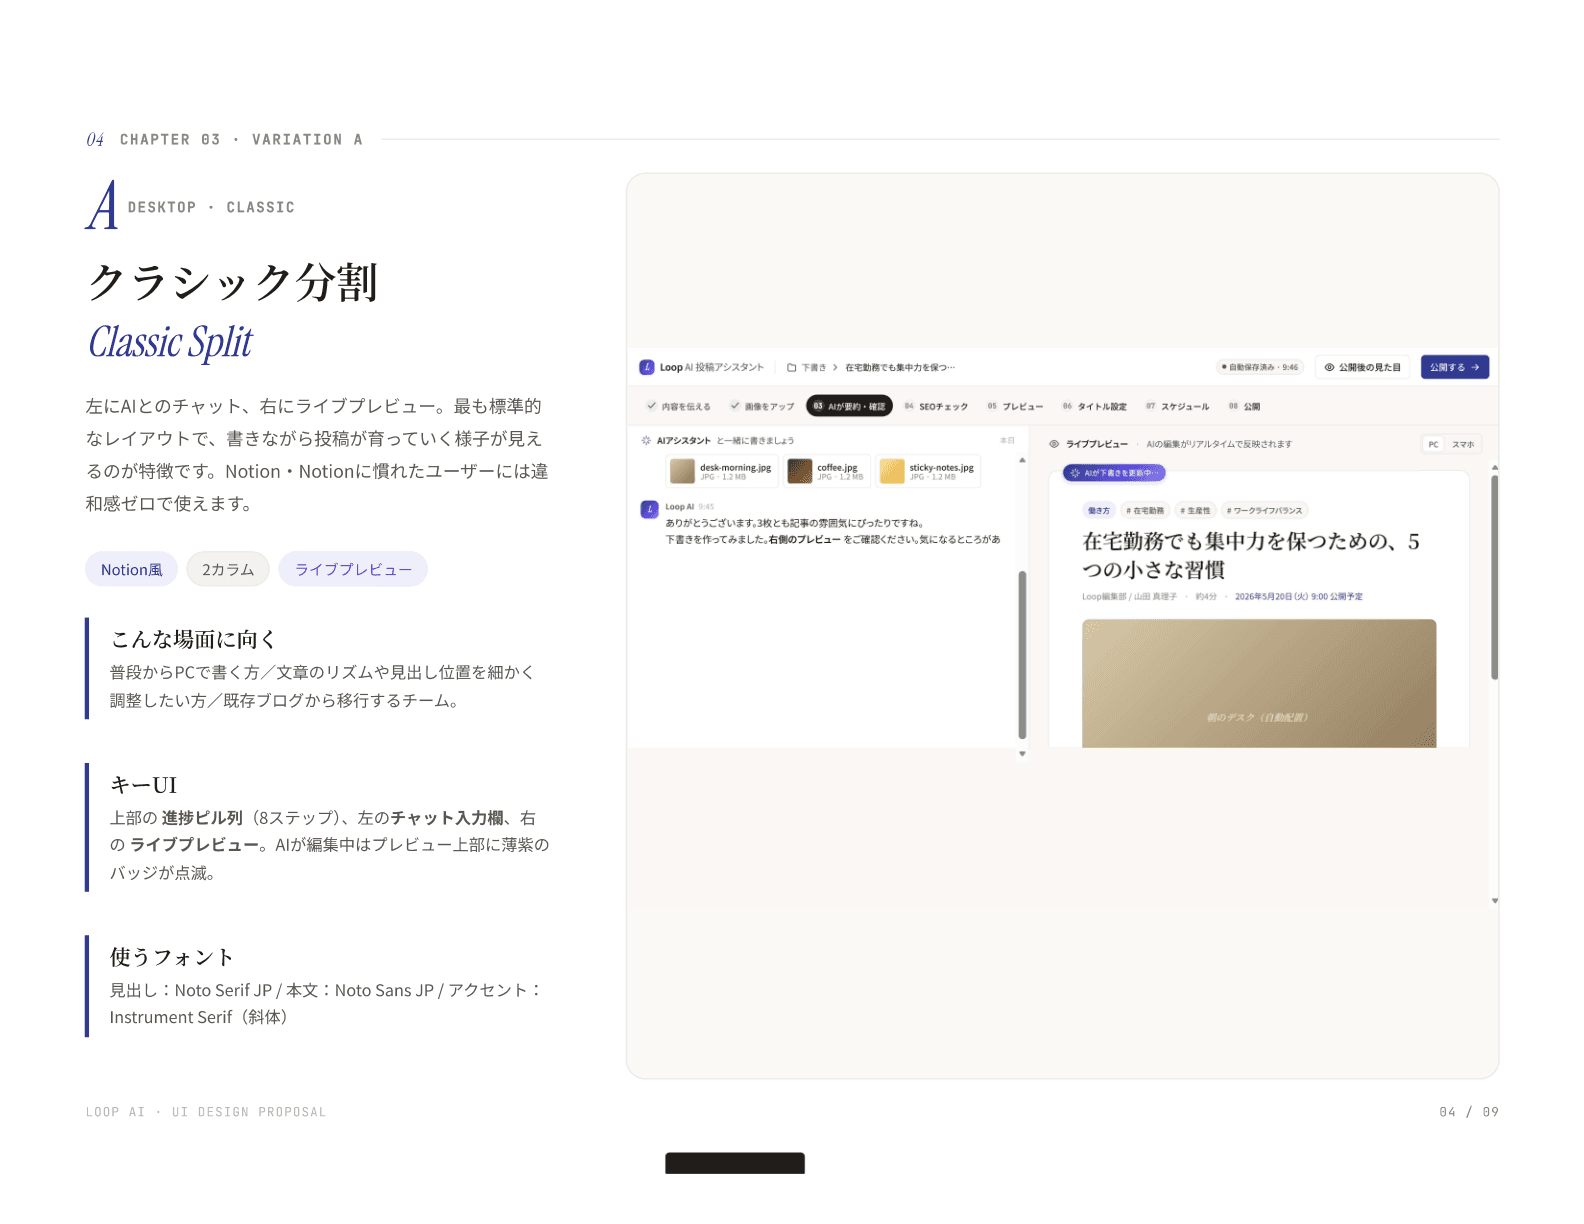Image resolution: width=1584 pixels, height=1224 pixels.
Task: Click the preview panel scrollbar thumb
Action: (x=1494, y=577)
